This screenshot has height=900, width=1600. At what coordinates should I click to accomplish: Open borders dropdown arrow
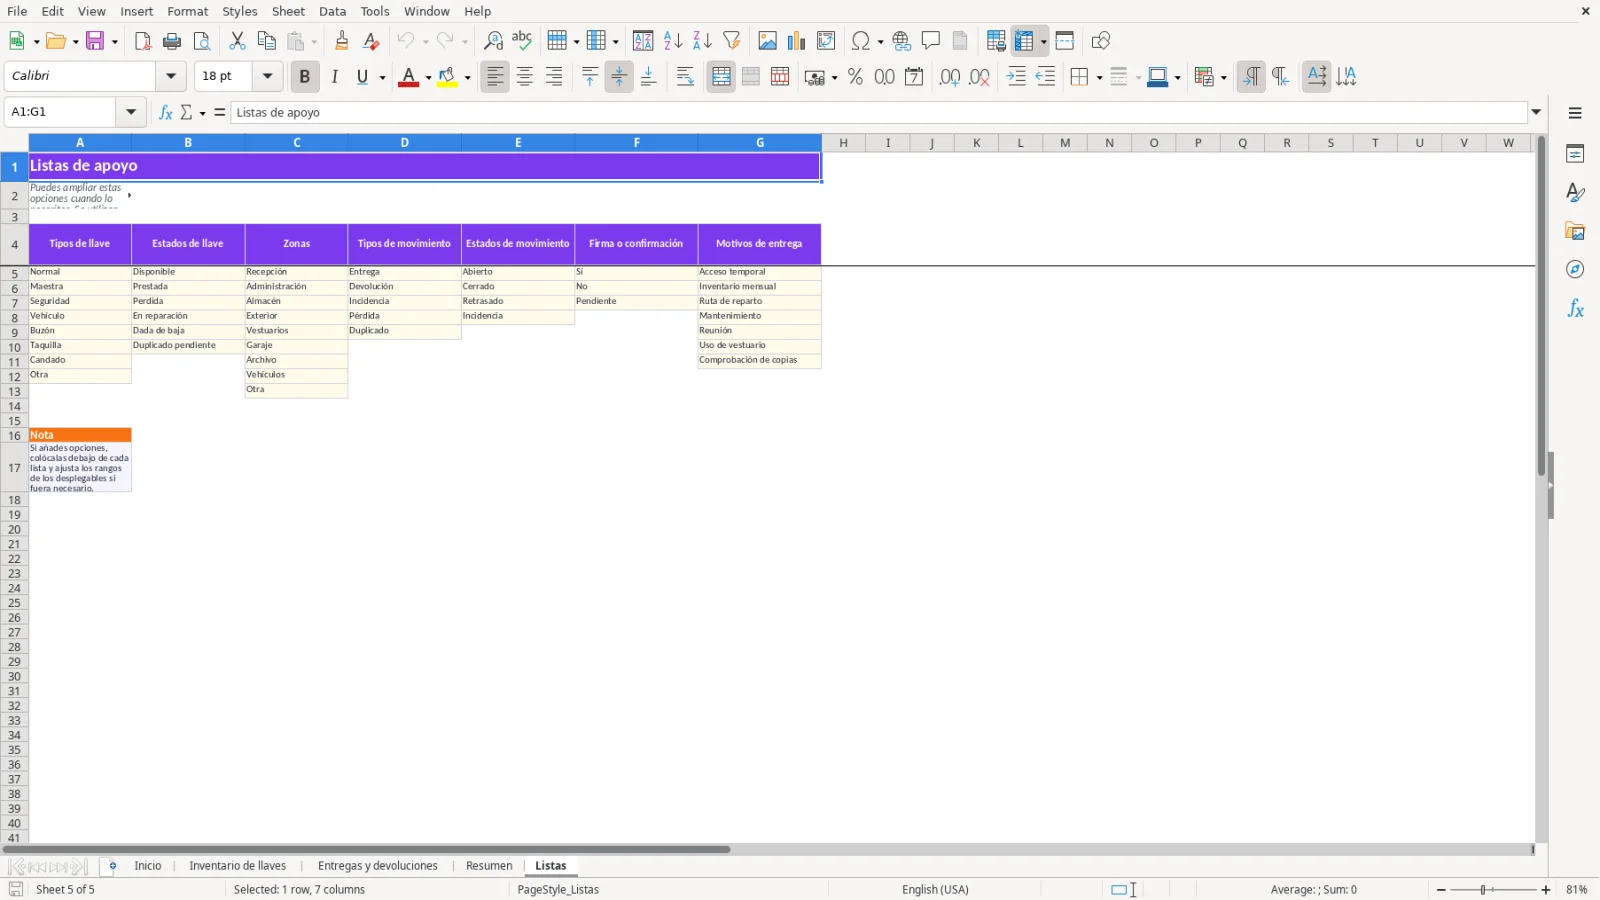(x=1099, y=78)
